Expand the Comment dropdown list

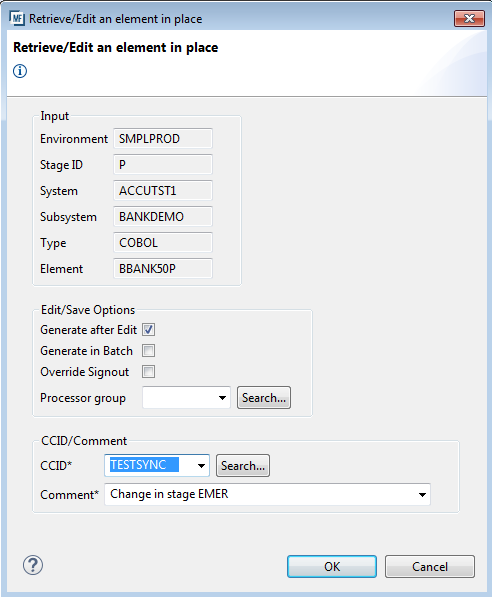422,495
